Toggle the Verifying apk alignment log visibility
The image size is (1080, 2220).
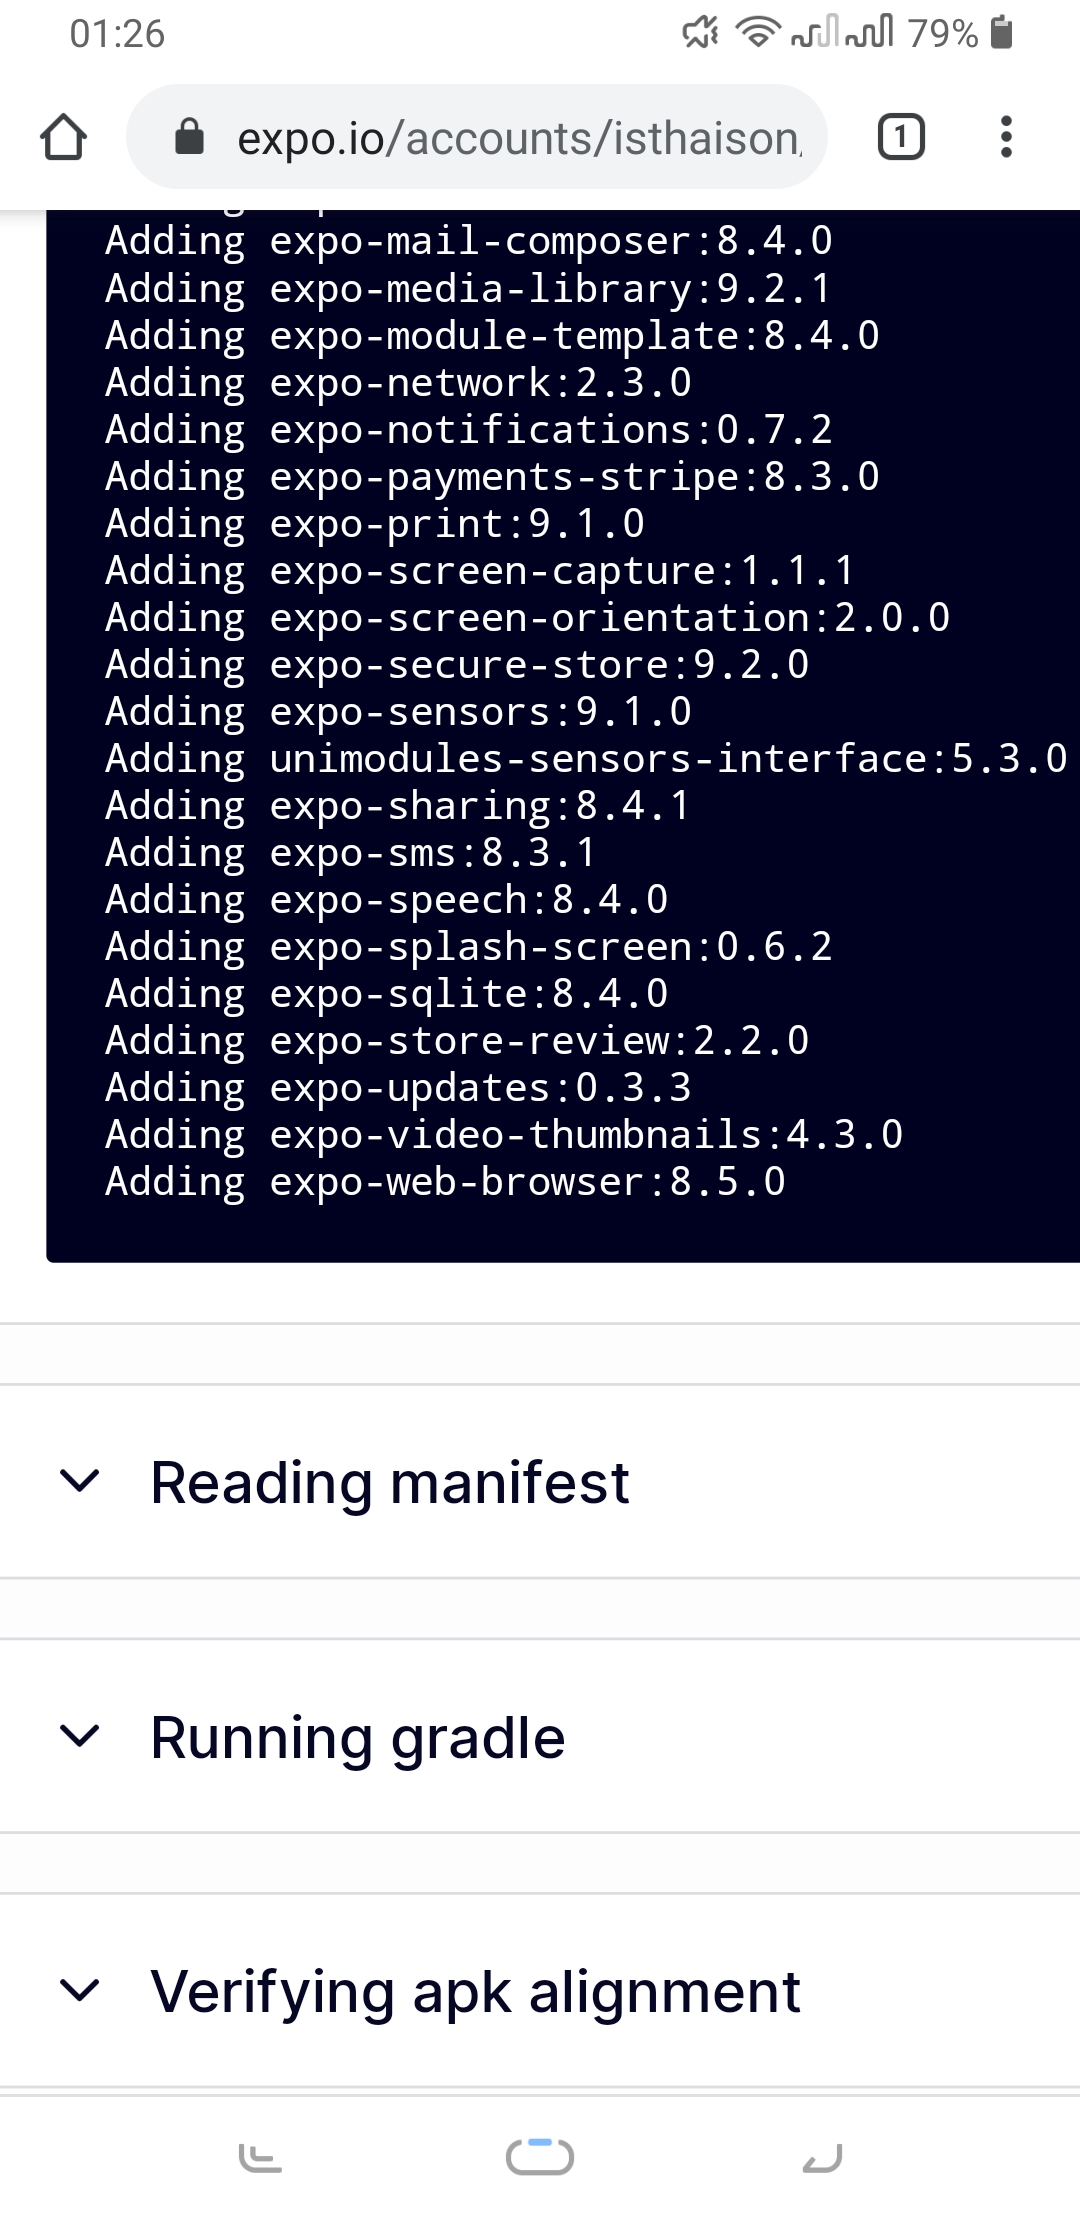[83, 1990]
